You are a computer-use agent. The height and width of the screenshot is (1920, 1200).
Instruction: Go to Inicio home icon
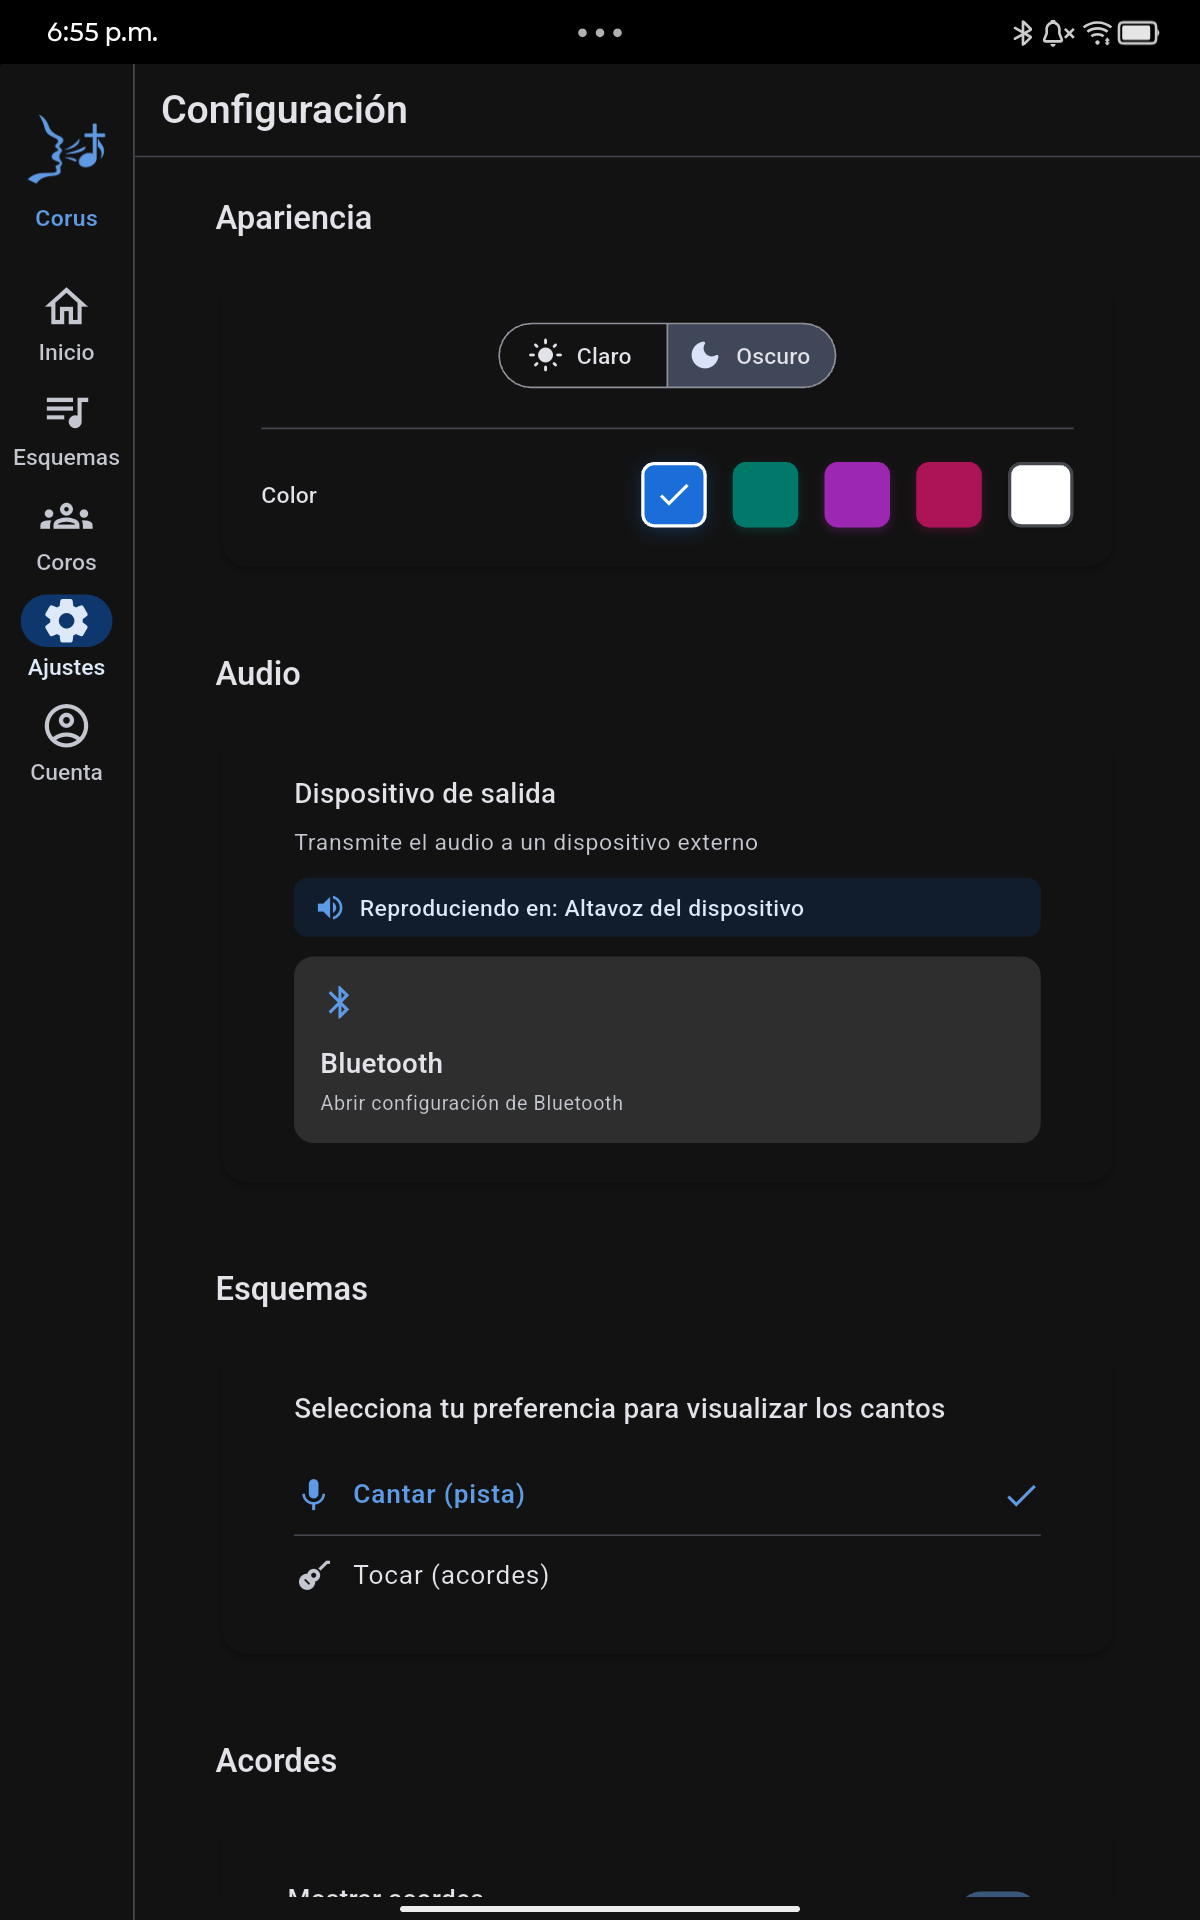tap(66, 307)
